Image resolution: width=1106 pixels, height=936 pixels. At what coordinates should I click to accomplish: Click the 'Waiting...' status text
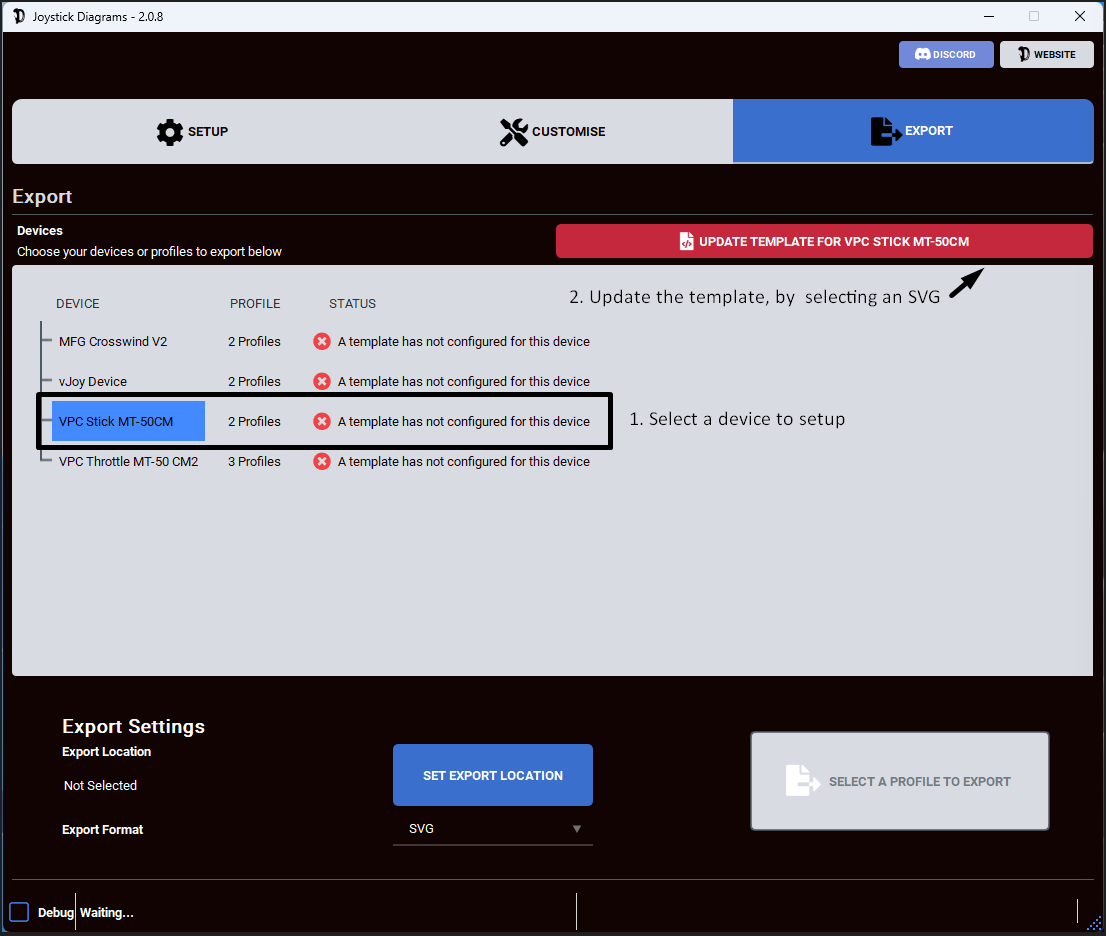(107, 913)
